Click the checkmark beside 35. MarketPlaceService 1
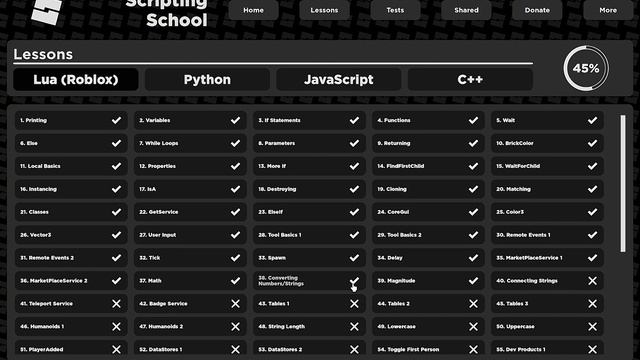The image size is (640, 360). pos(592,258)
